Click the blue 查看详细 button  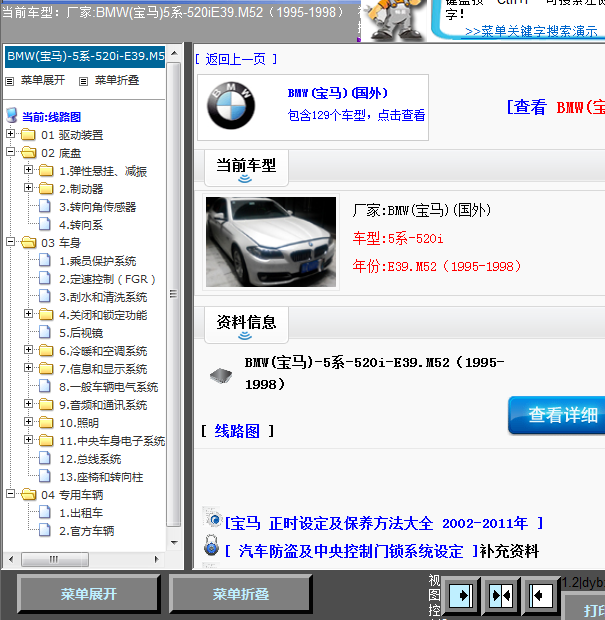click(x=557, y=415)
